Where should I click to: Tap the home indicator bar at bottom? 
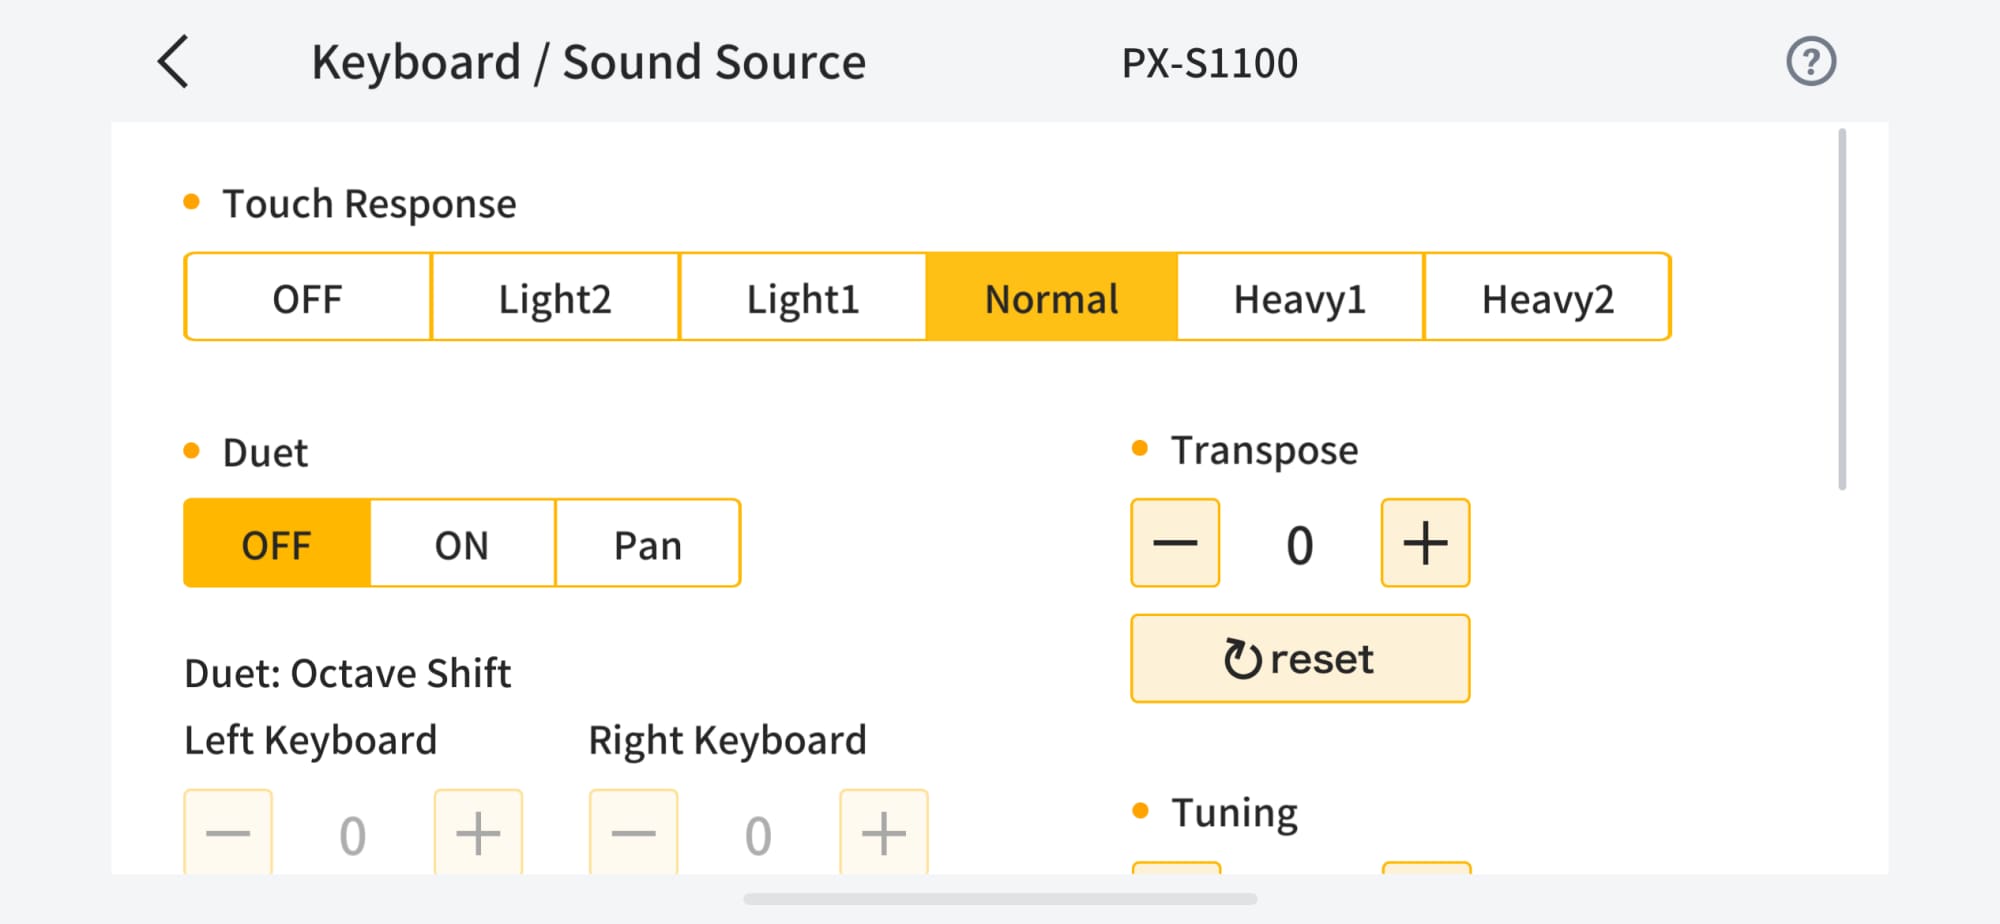pos(1000,899)
